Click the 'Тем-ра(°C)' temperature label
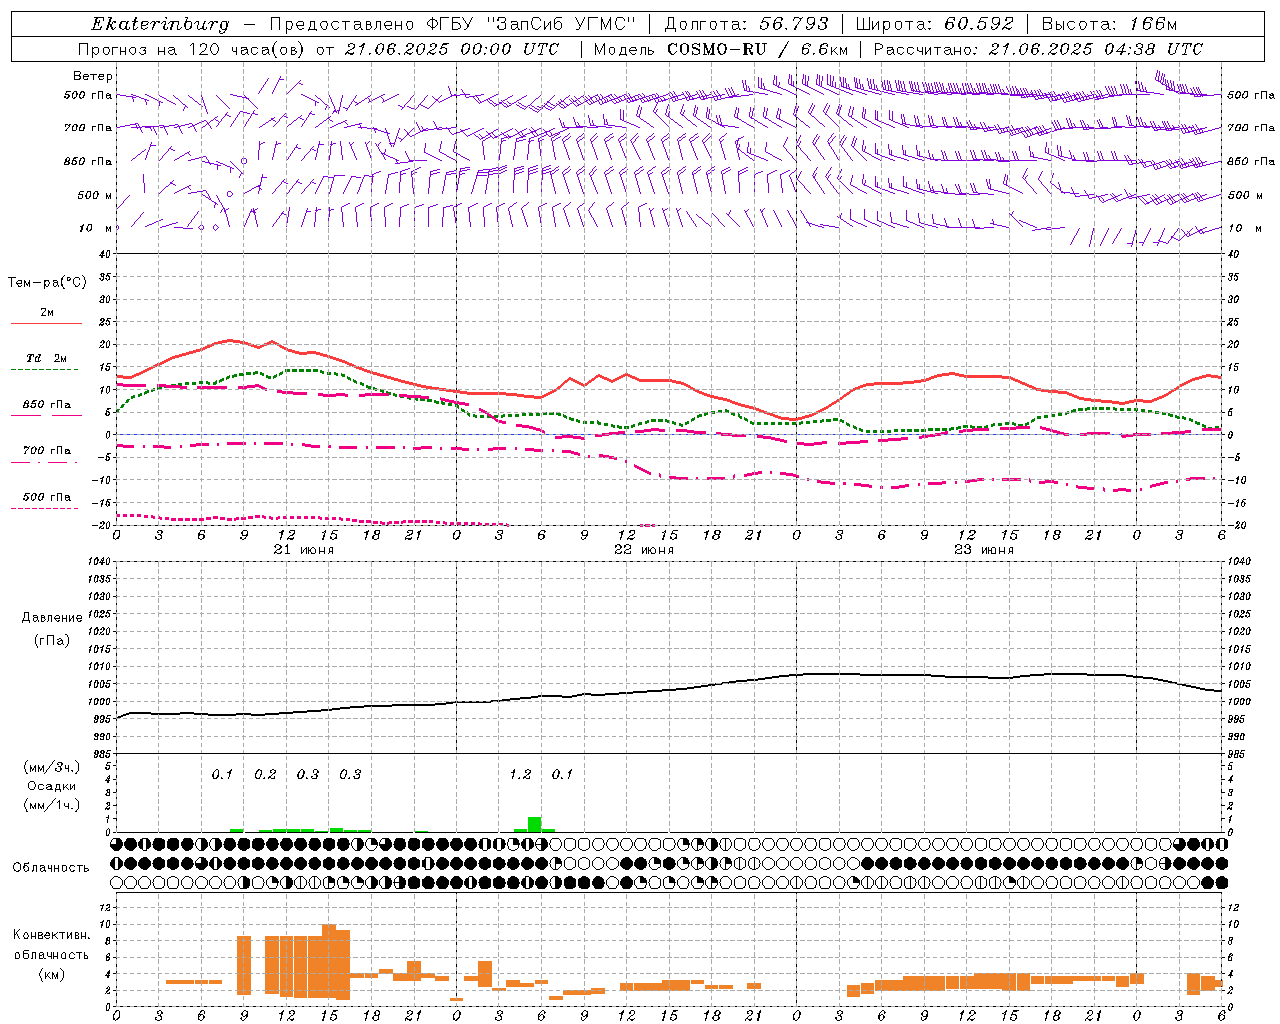 [x=47, y=283]
